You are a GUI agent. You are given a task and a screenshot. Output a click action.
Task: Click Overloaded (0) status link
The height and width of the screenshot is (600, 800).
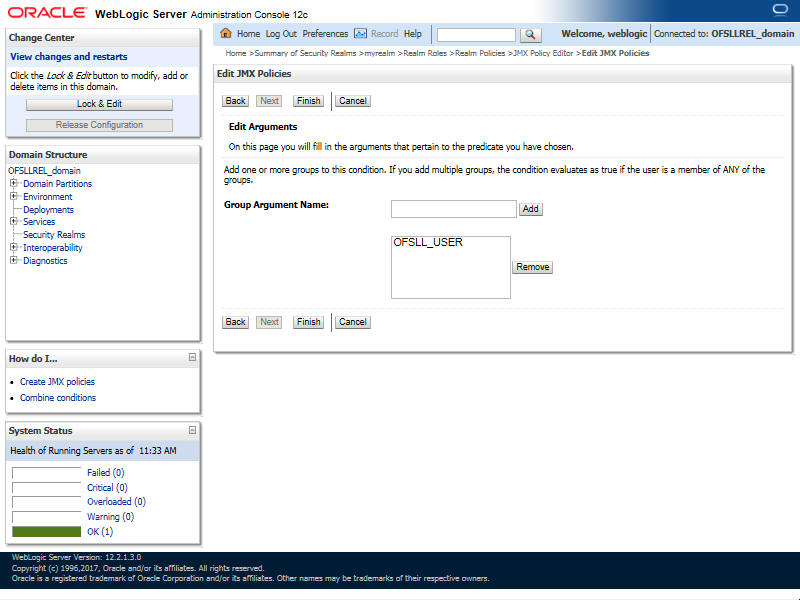(116, 502)
